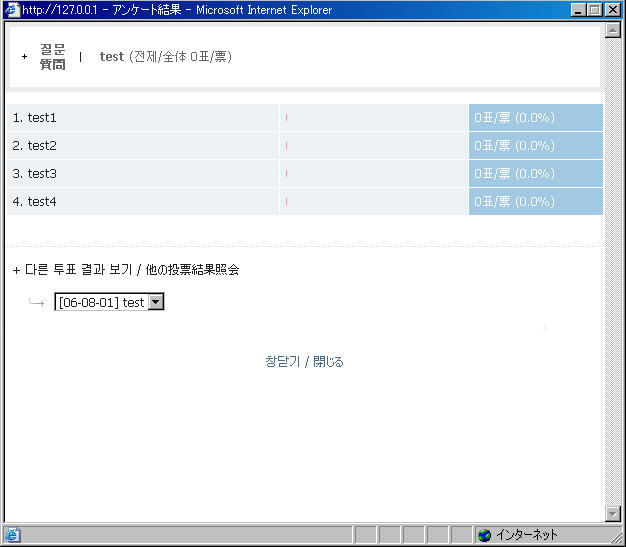The width and height of the screenshot is (626, 547).
Task: Select the '1. test1' answer row text
Action: click(34, 118)
